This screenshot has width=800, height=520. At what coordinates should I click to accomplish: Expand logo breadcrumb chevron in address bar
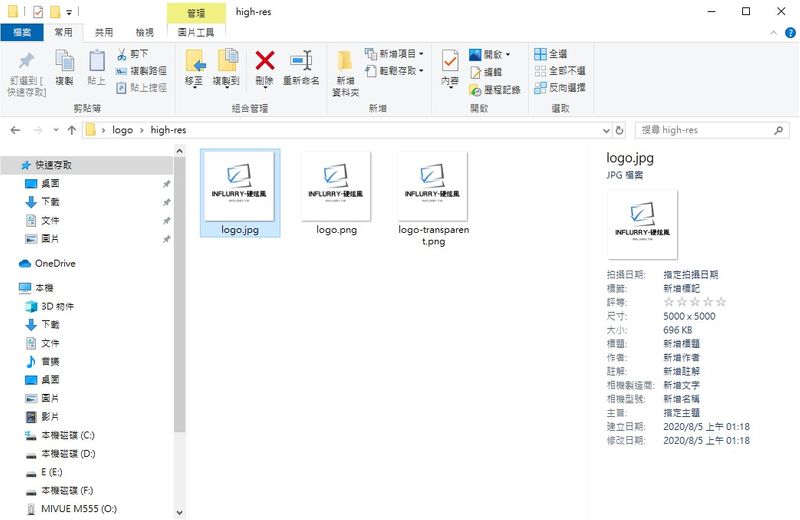point(141,130)
